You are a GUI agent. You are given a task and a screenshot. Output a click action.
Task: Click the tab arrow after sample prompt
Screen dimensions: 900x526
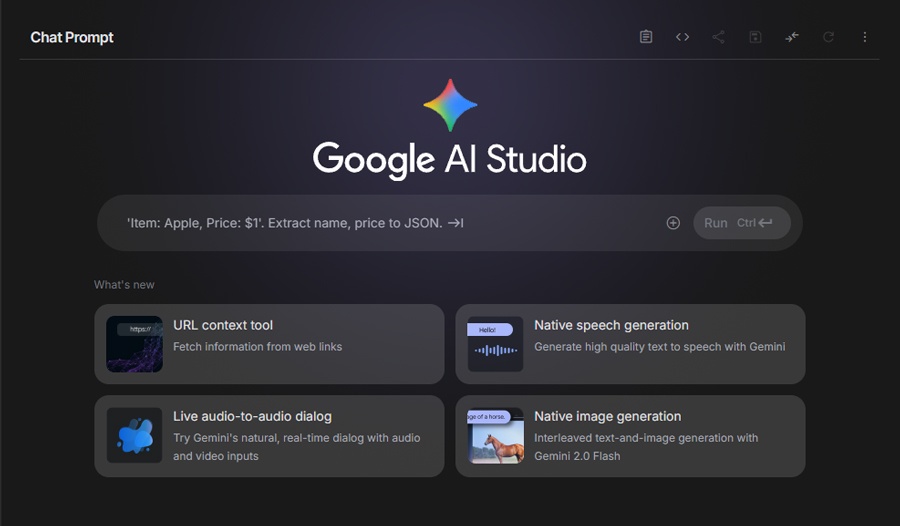pos(456,223)
